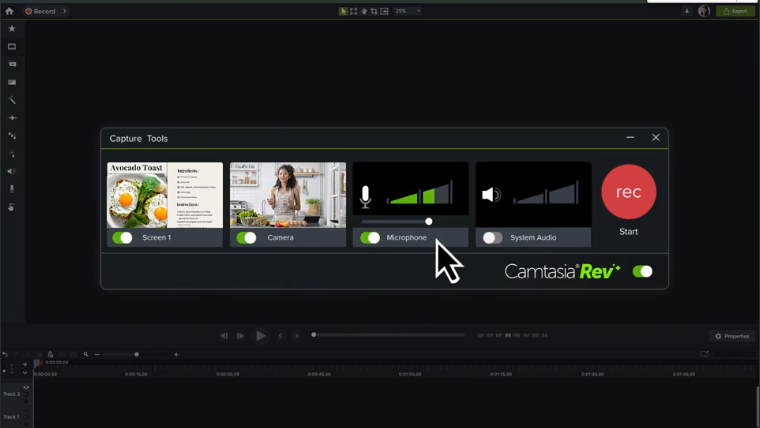Open Voice Narration microphone icon in sidebar
Image resolution: width=760 pixels, height=428 pixels.
(x=12, y=188)
